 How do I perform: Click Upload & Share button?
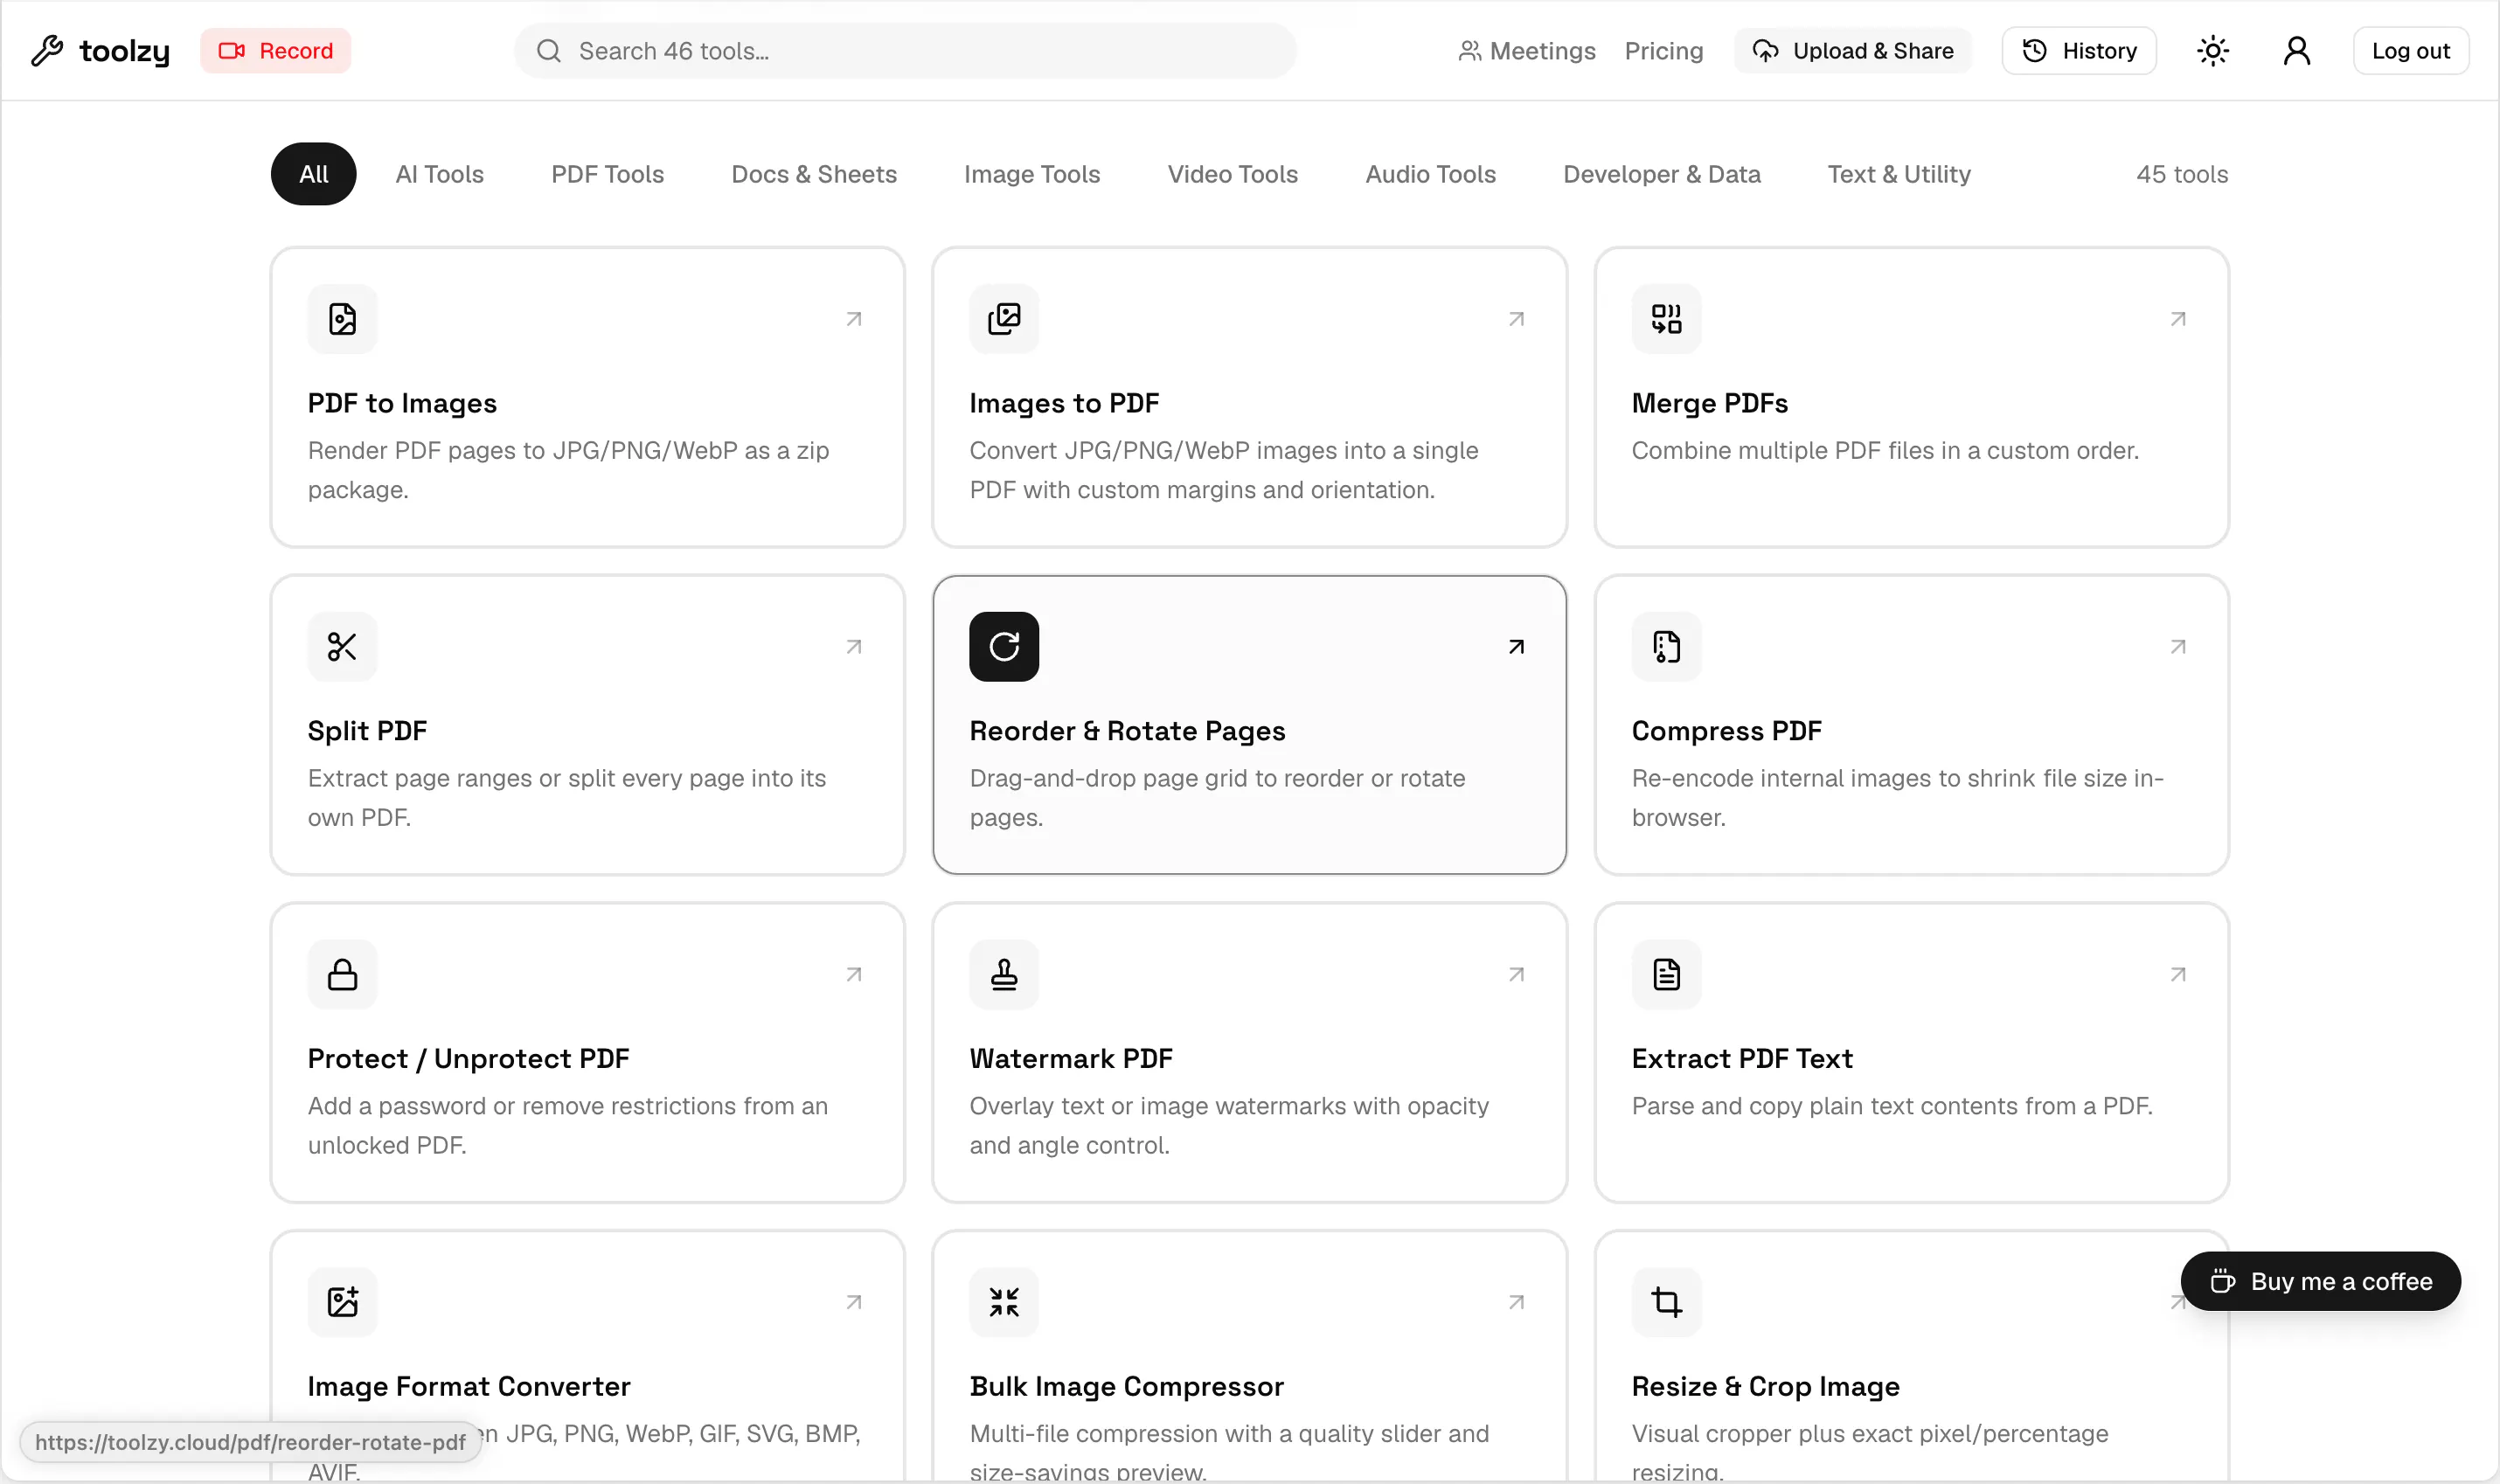pyautogui.click(x=1853, y=50)
